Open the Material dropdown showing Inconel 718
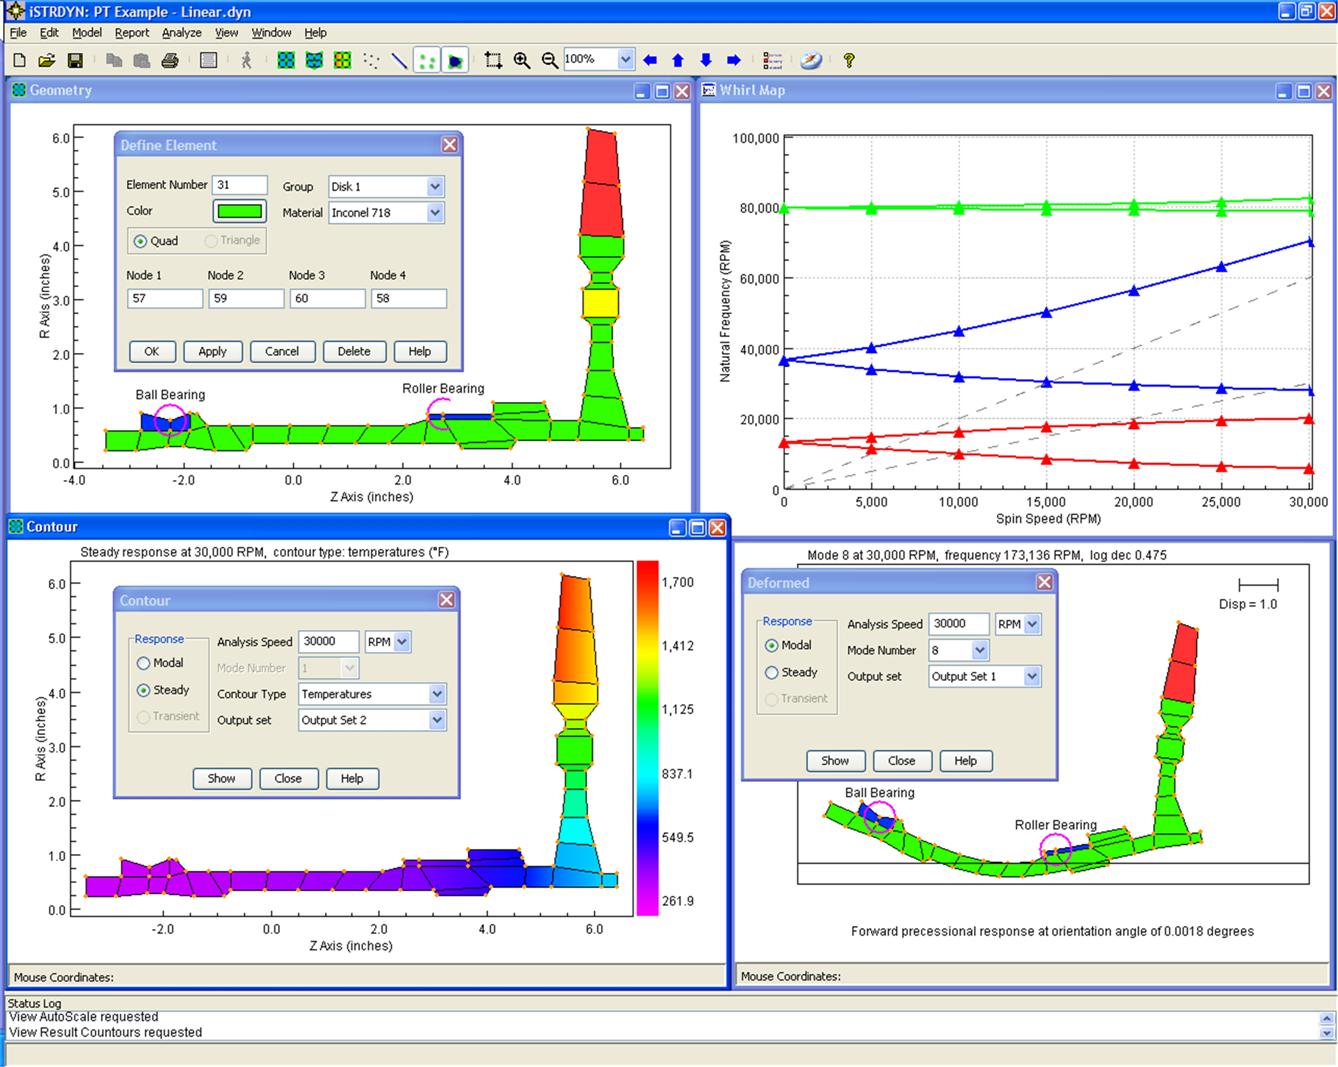 coord(435,213)
